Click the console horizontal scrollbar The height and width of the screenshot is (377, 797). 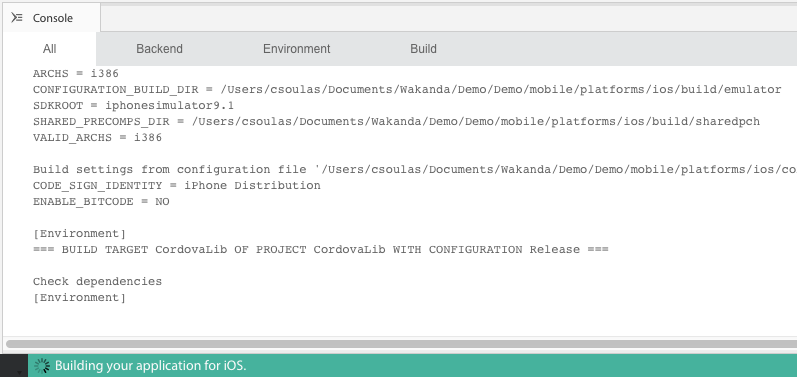(401, 344)
